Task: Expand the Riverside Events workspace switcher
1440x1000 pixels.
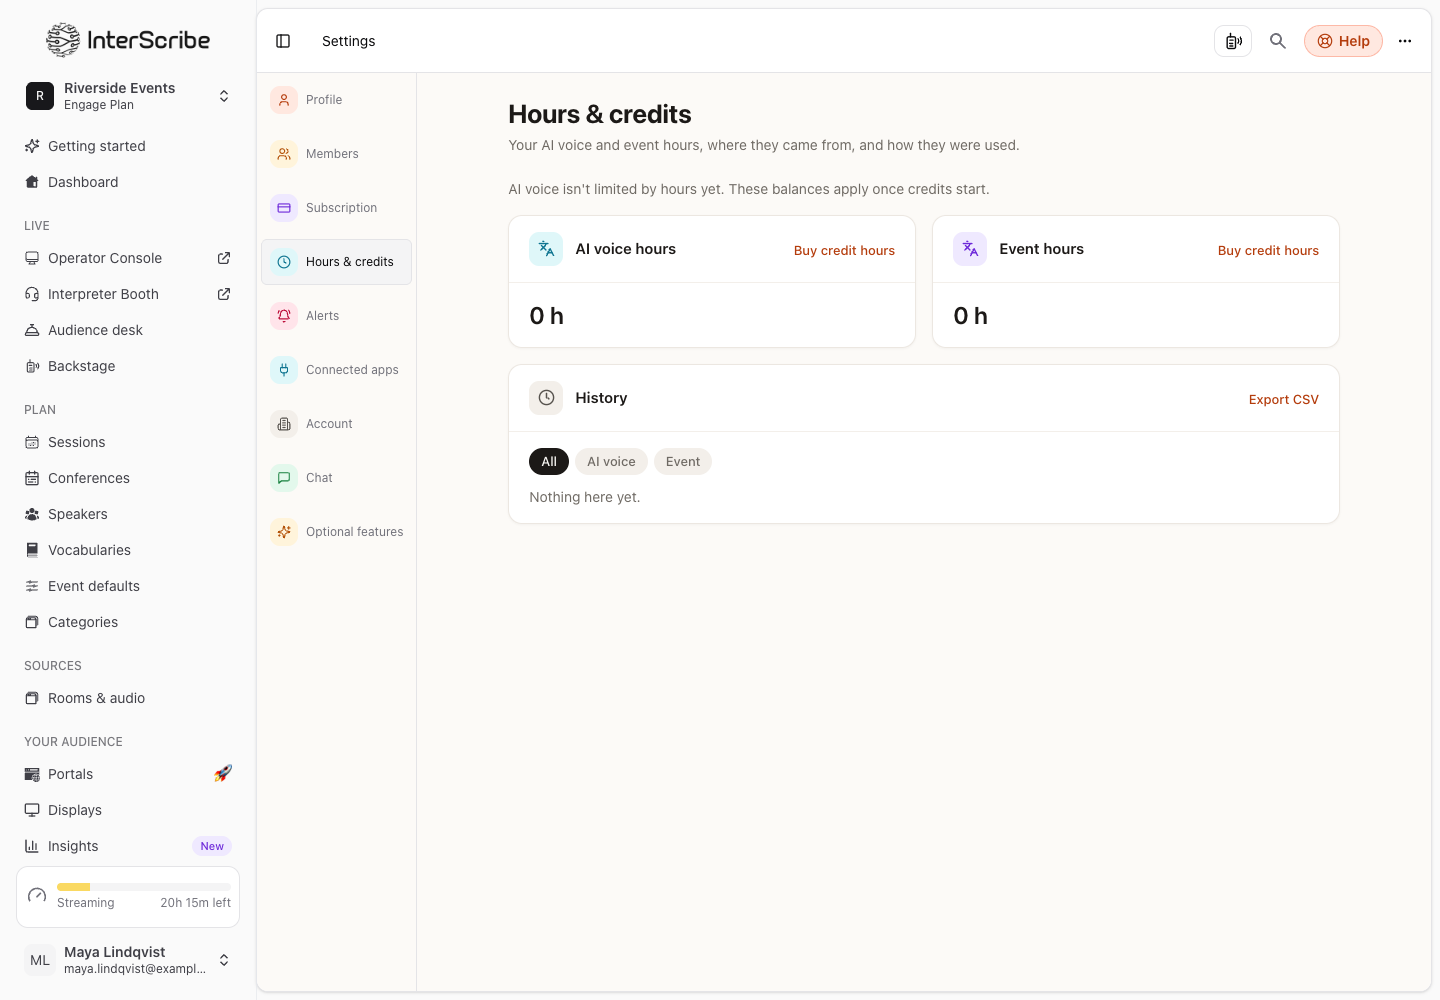Action: 128,96
